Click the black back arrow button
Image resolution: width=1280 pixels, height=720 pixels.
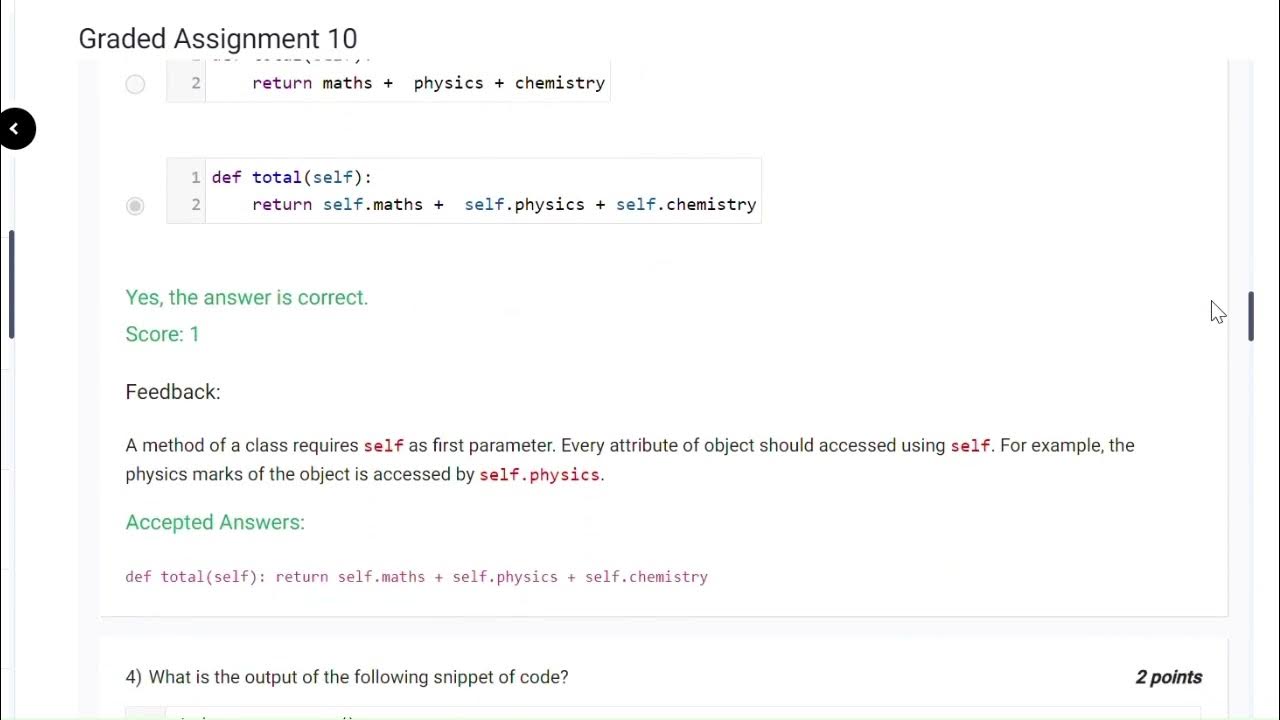(15, 128)
